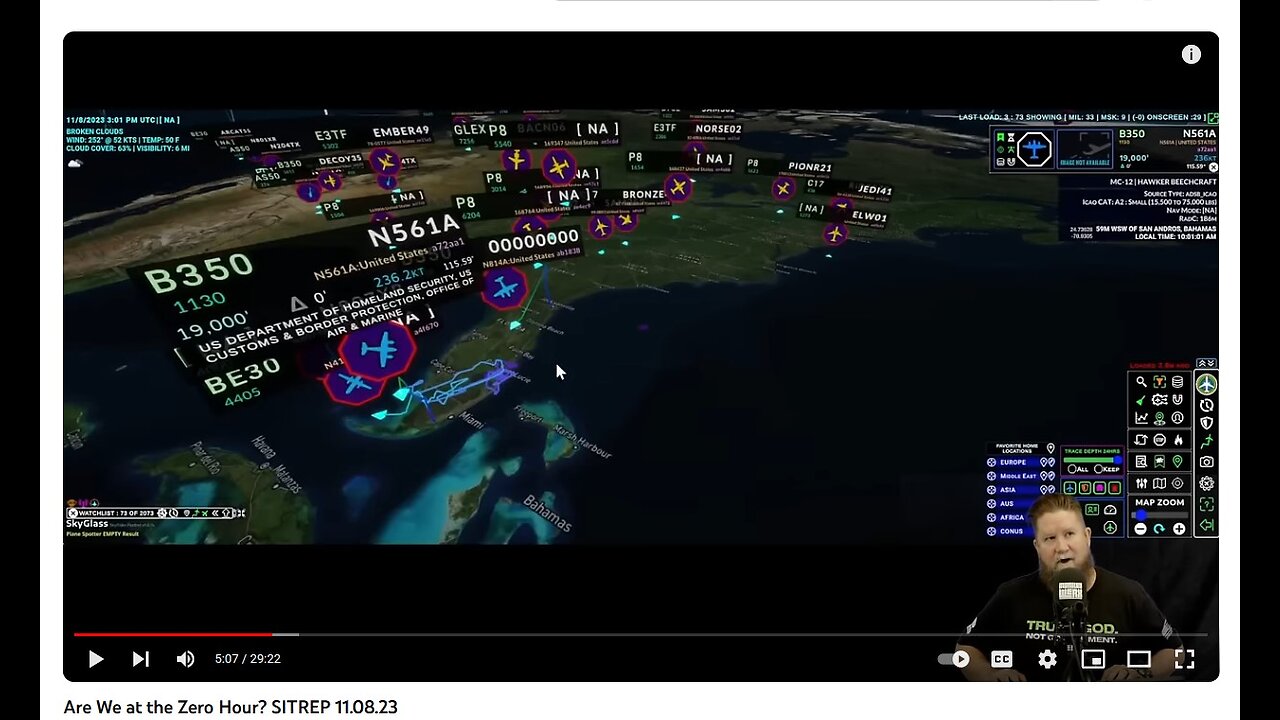Click the Bahamas label on the map
This screenshot has height=720, width=1280.
(548, 511)
